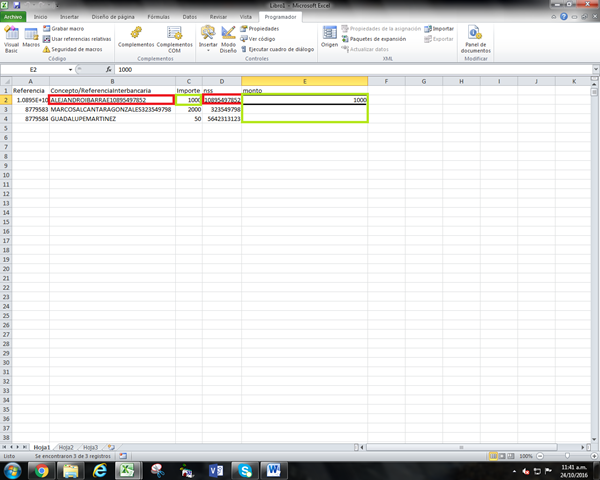Select column A header
Screen dimensions: 600x480
pyautogui.click(x=31, y=81)
